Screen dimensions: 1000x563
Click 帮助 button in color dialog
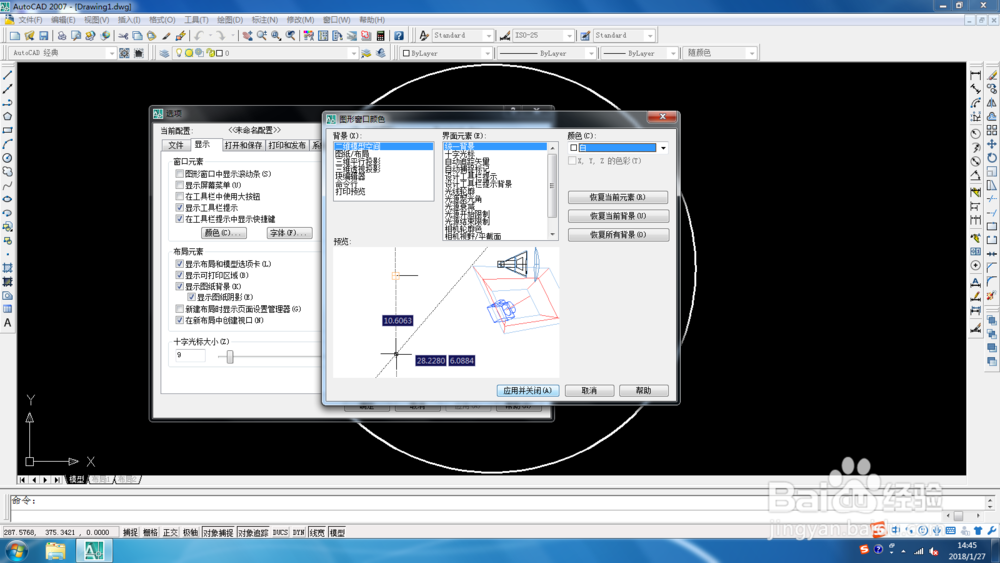pyautogui.click(x=643, y=390)
